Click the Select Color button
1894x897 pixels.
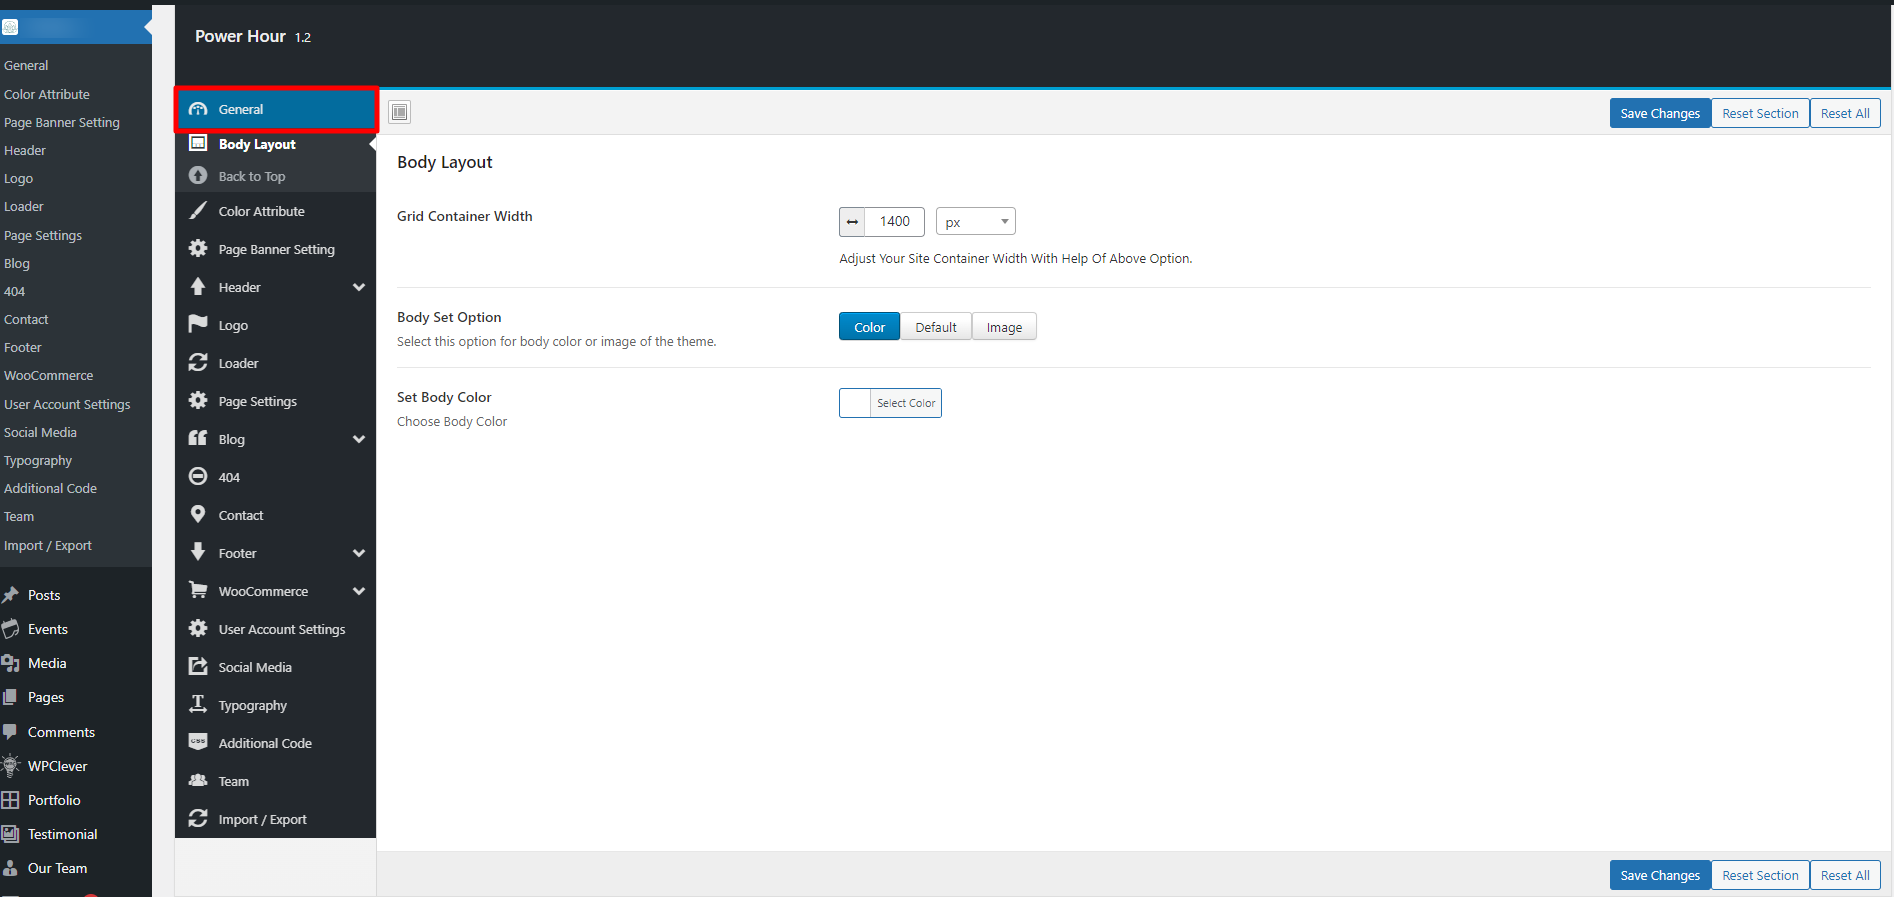click(x=906, y=403)
